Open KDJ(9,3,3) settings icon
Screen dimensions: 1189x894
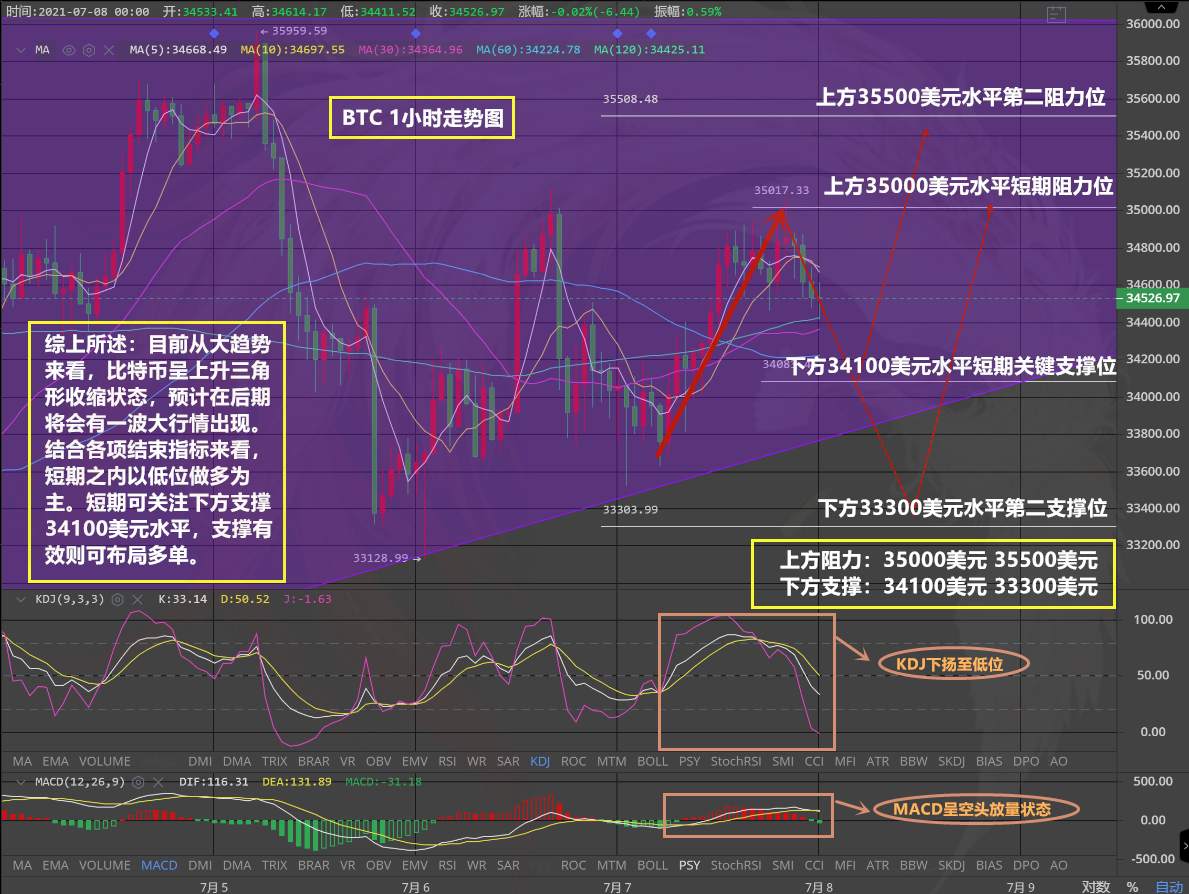click(118, 599)
